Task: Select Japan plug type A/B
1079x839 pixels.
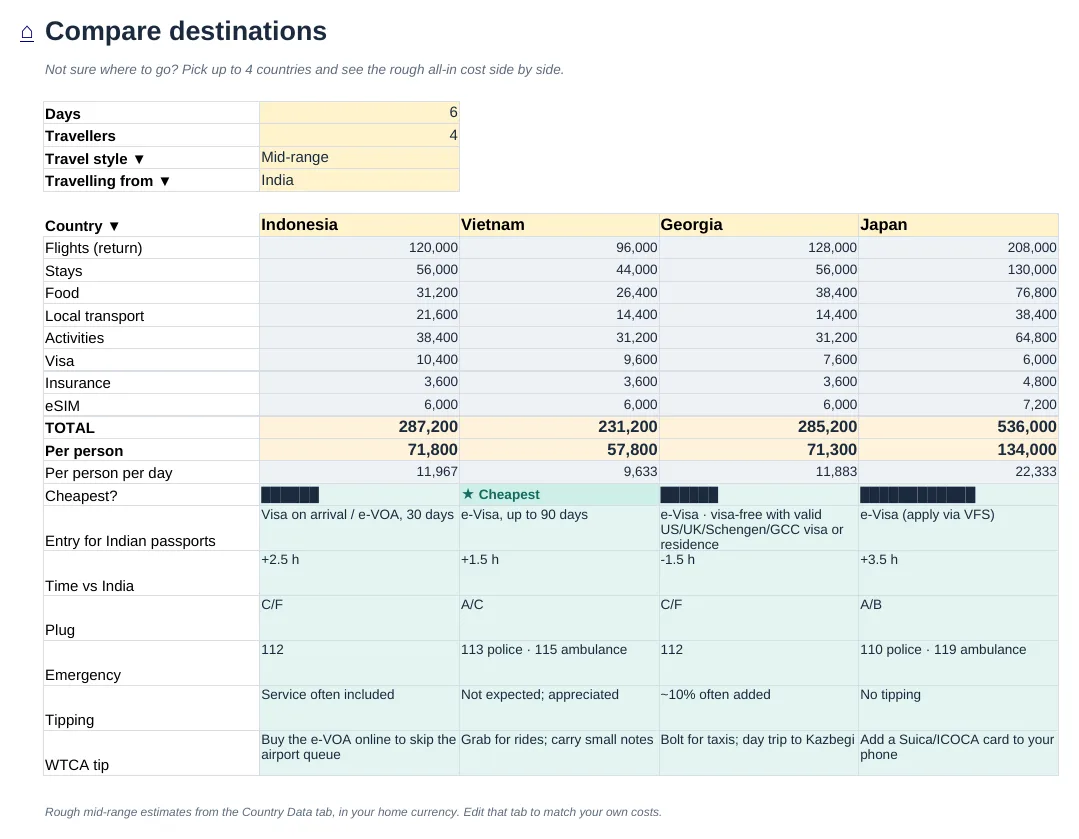Action: [958, 618]
